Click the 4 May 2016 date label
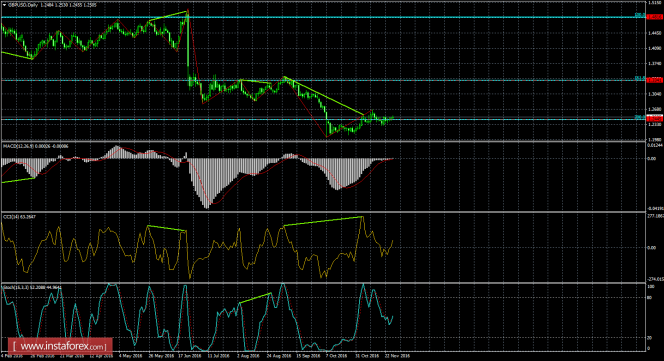The width and height of the screenshot is (664, 361). (x=130, y=356)
